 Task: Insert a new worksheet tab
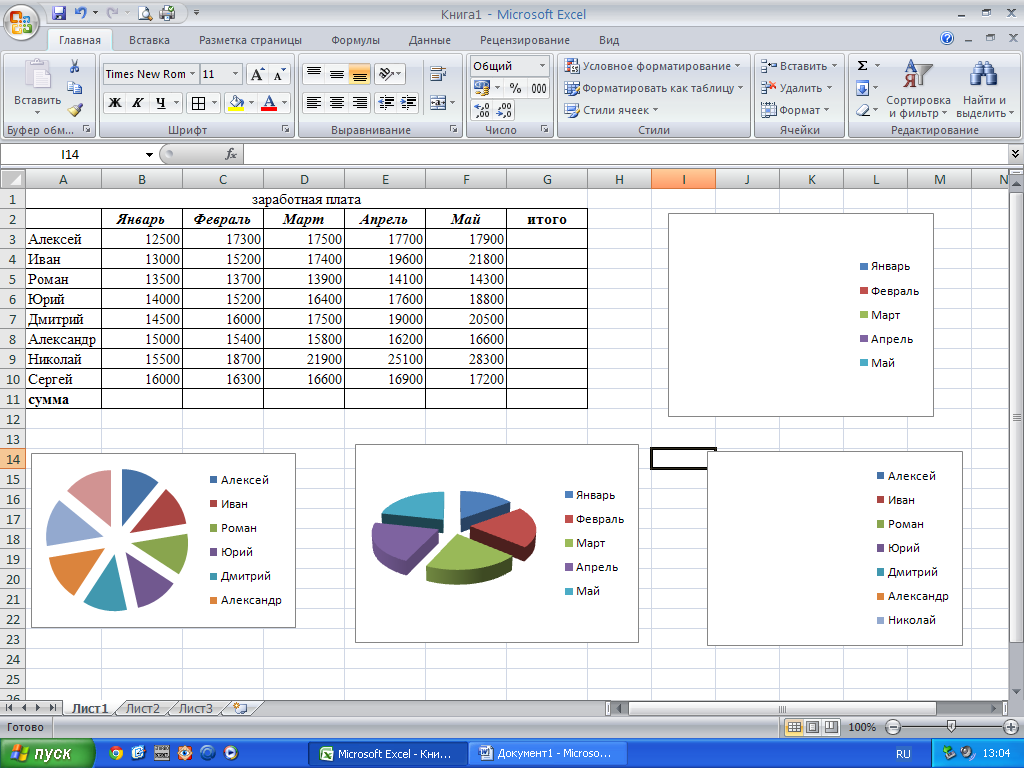240,708
